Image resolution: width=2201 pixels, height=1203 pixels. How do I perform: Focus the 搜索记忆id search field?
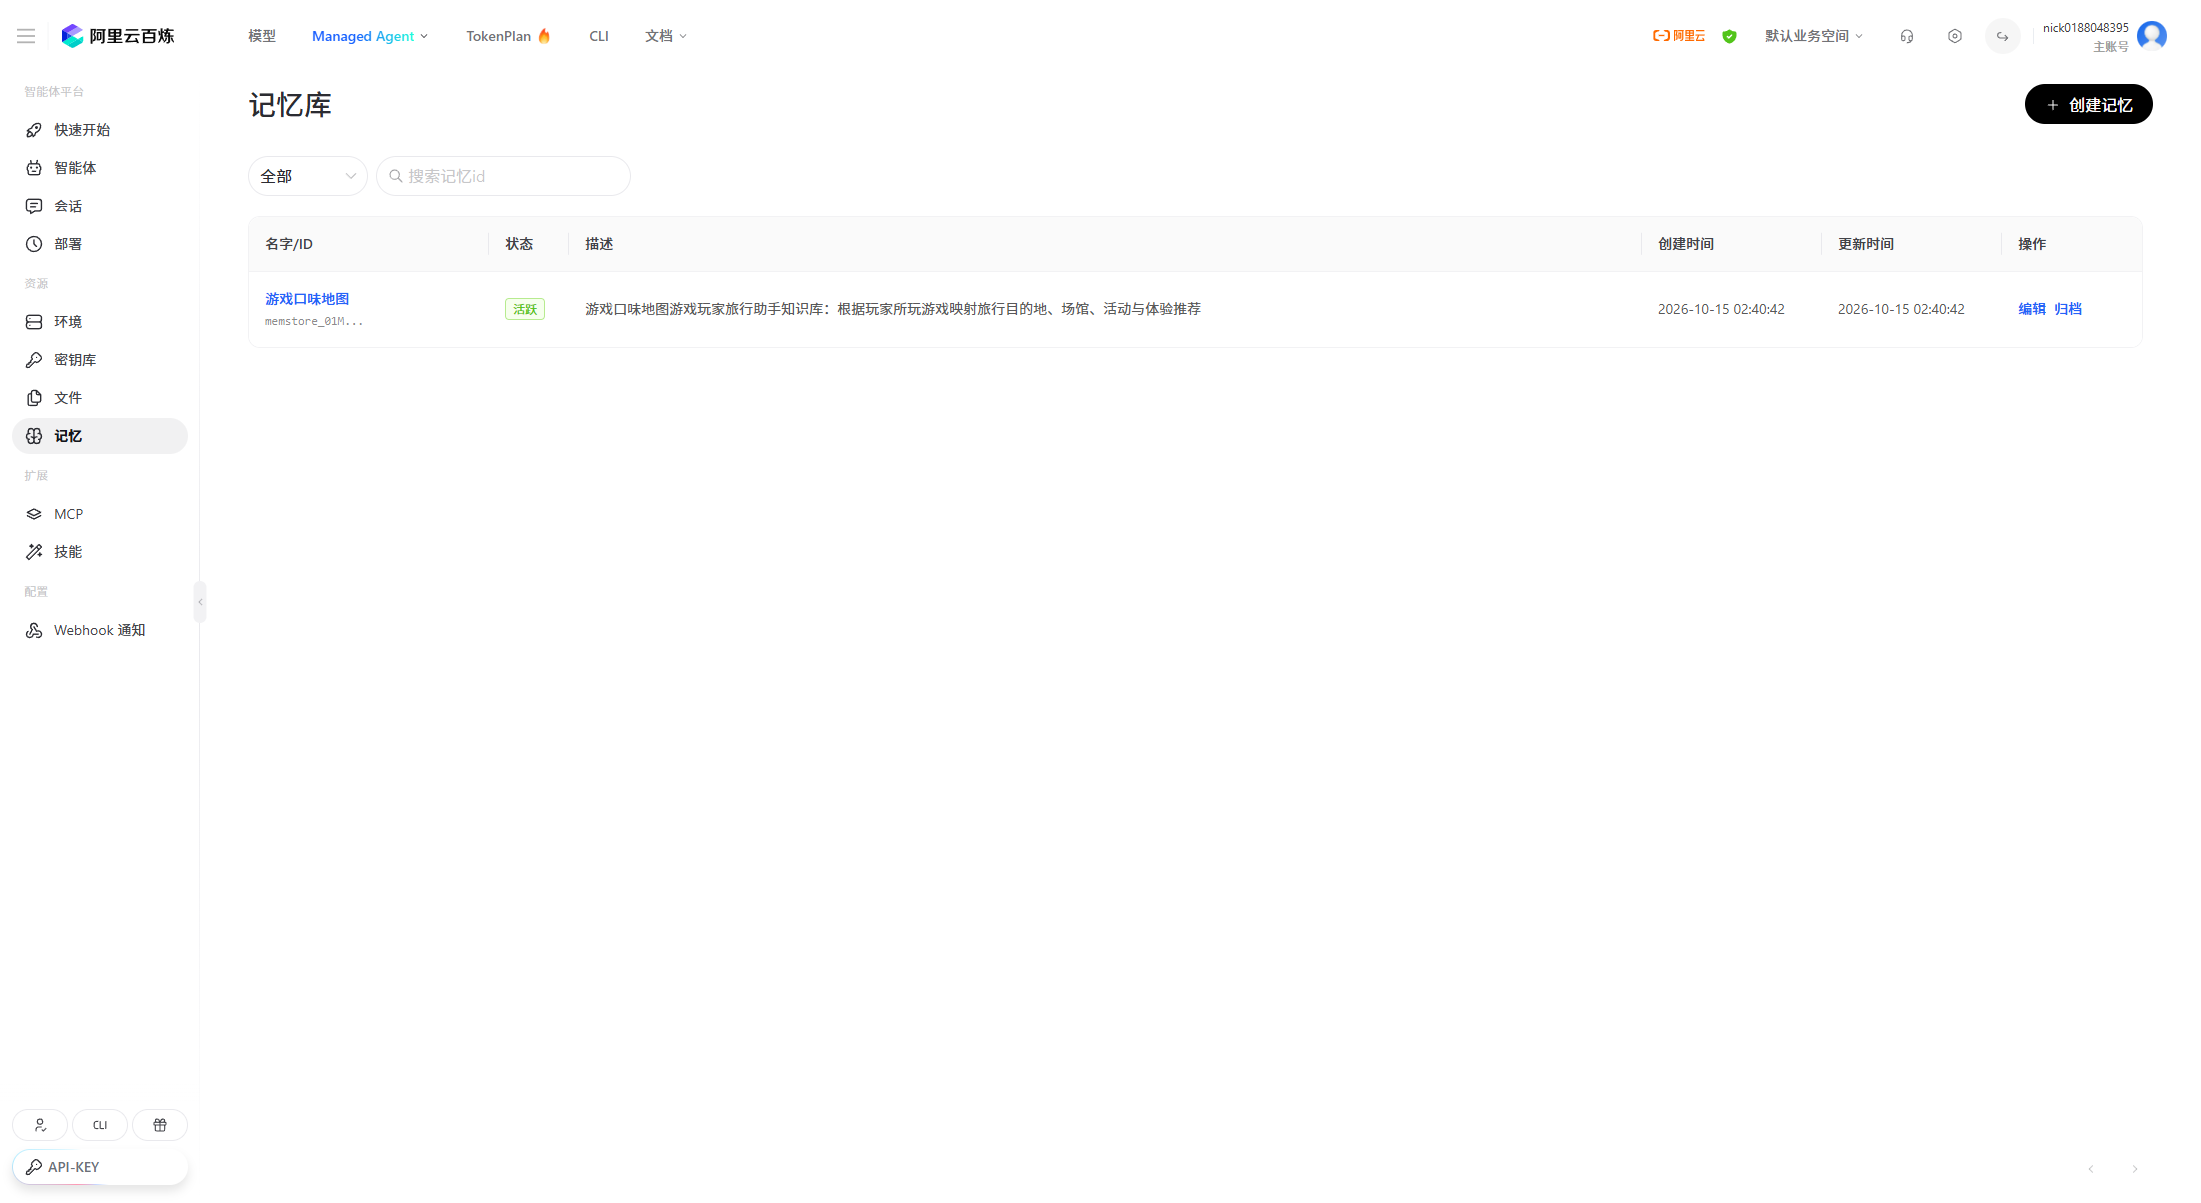coord(503,176)
